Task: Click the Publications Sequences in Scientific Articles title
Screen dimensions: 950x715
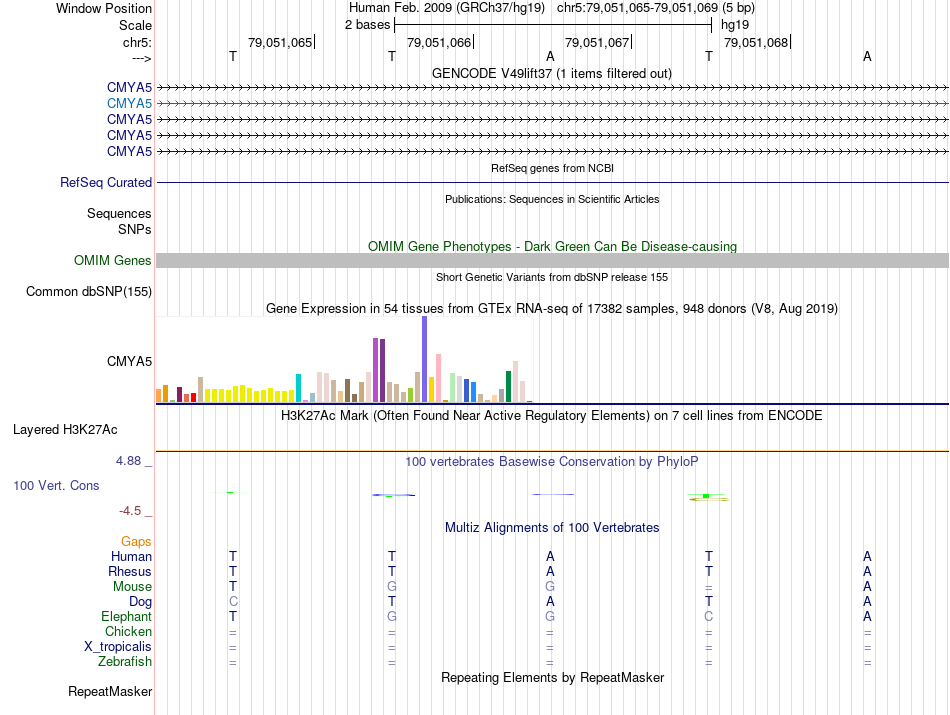Action: point(552,199)
